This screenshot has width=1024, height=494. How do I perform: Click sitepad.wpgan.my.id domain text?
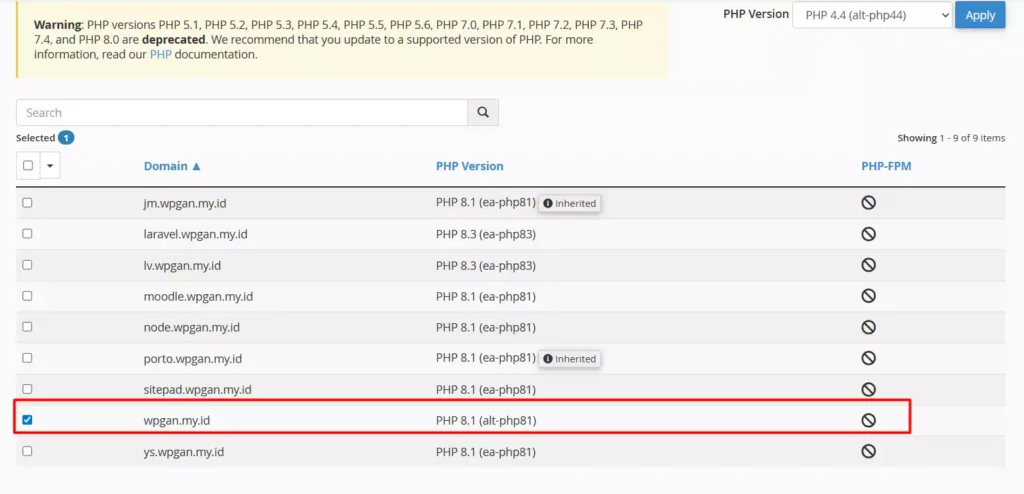click(x=197, y=389)
